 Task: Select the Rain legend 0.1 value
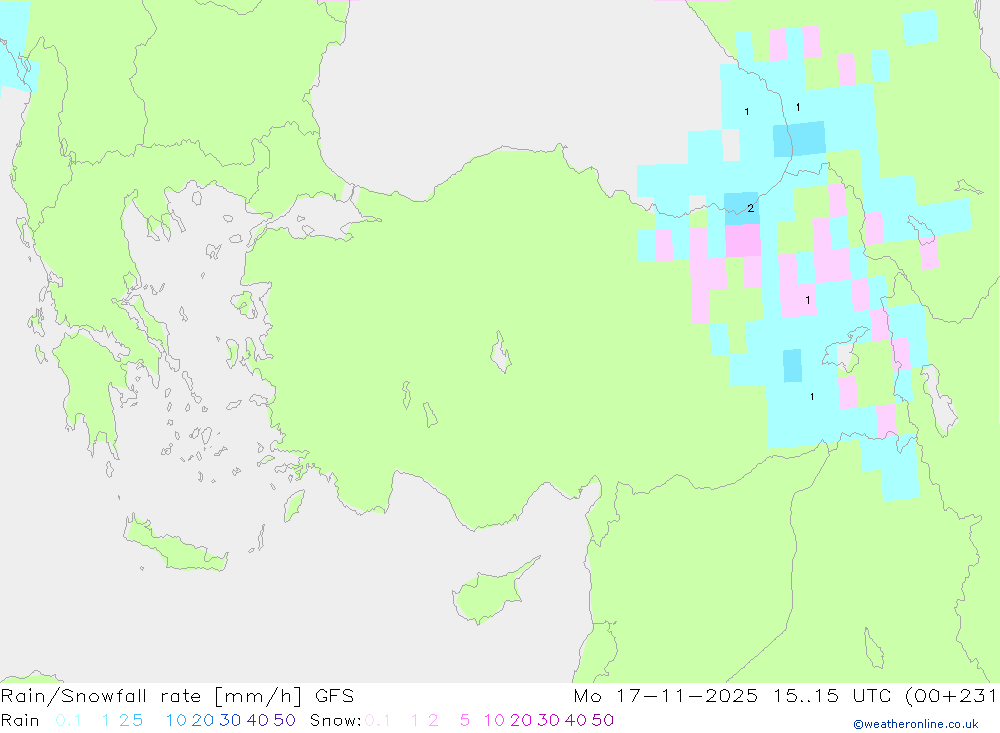[68, 720]
